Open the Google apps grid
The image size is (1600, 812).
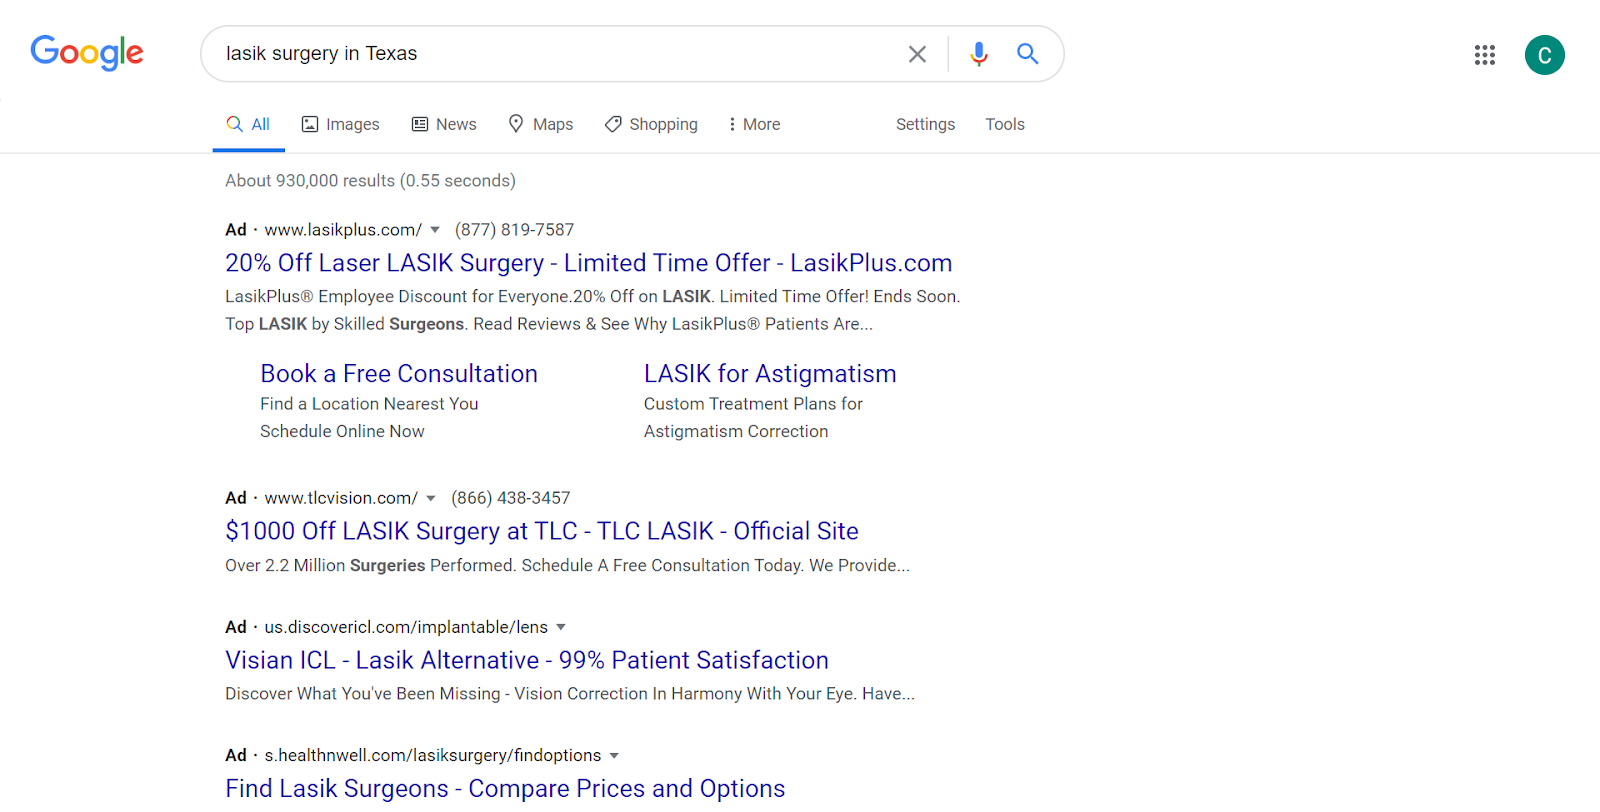pos(1484,55)
